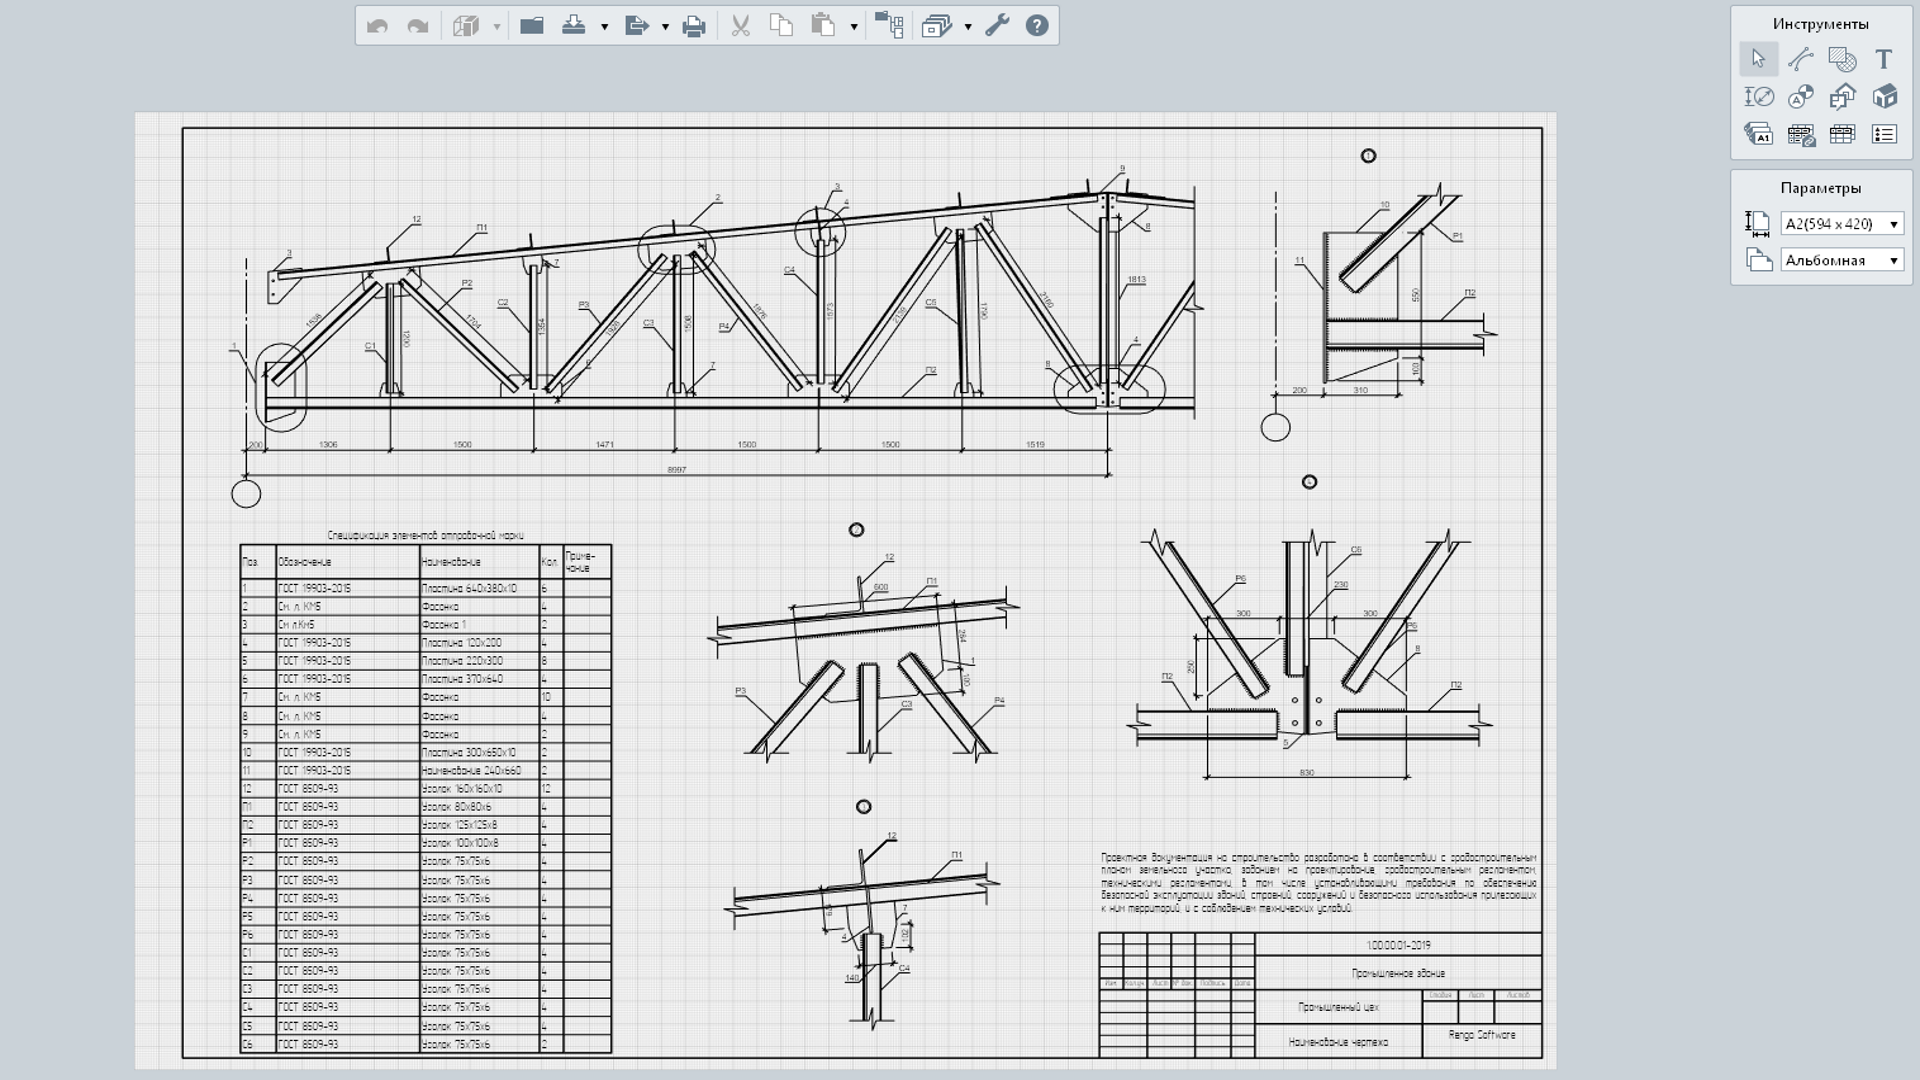This screenshot has height=1080, width=1920.
Task: Open the save options dropdown arrow
Action: [604, 27]
